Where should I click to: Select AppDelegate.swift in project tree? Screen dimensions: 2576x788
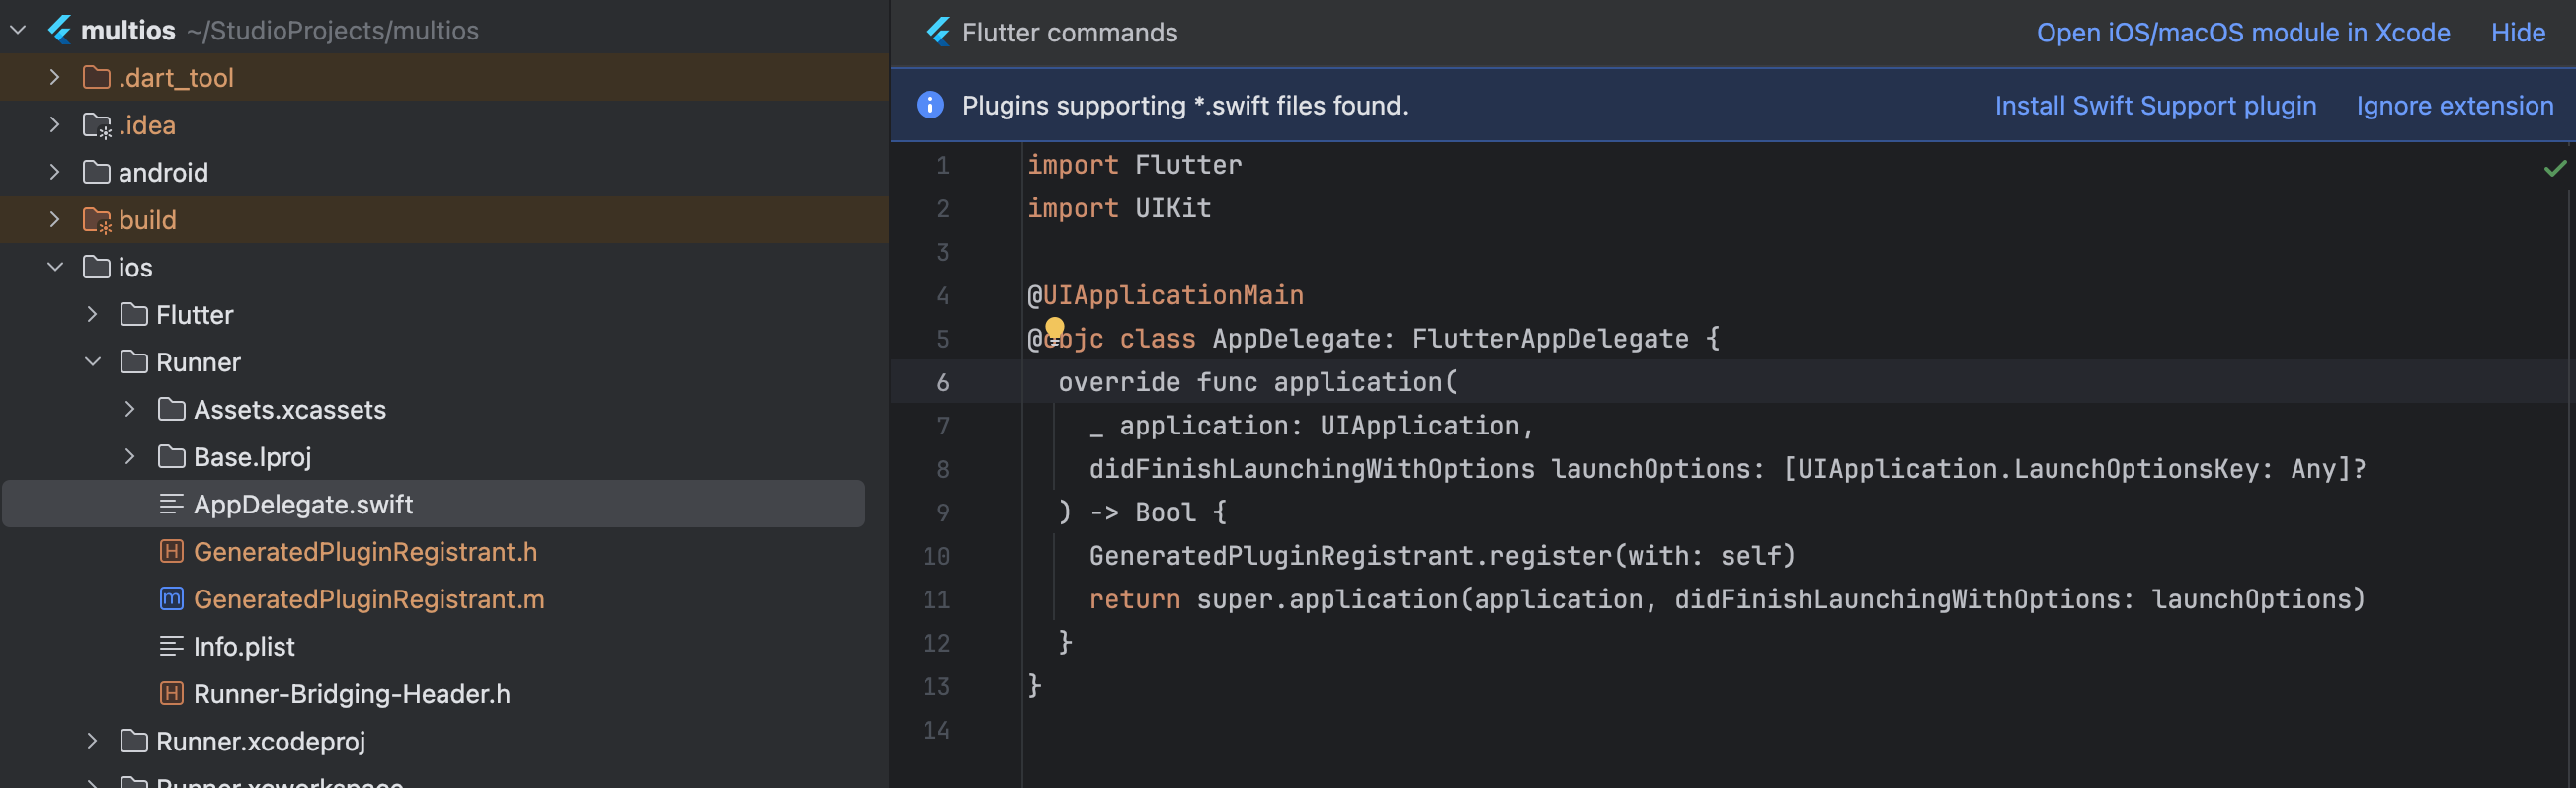pos(303,504)
